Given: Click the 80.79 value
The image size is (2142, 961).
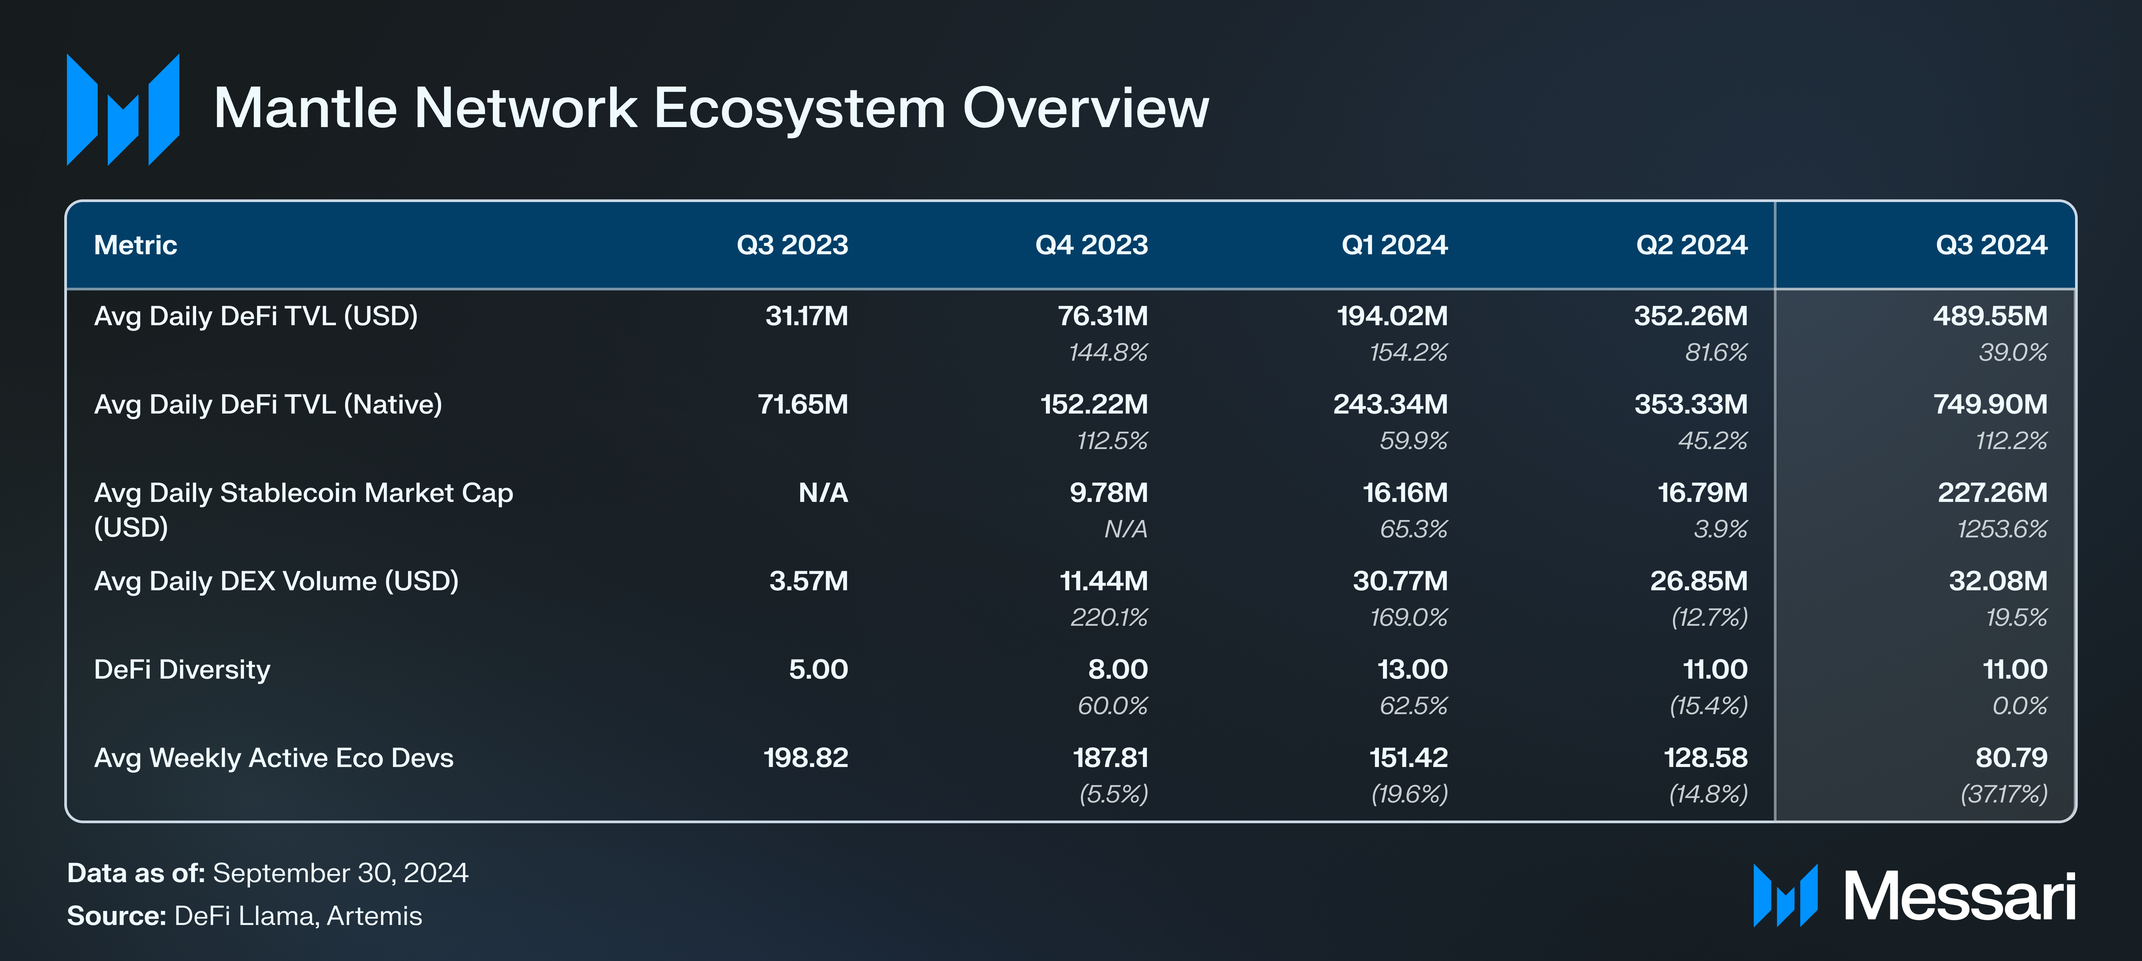Looking at the screenshot, I should (2011, 757).
